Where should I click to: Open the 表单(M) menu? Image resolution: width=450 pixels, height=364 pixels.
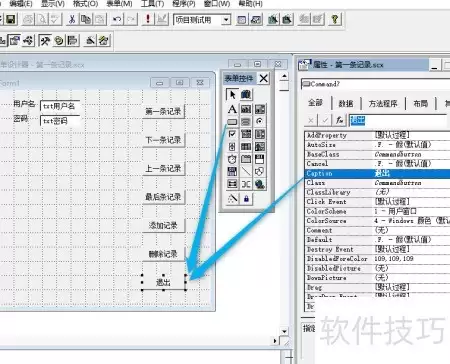[119, 4]
